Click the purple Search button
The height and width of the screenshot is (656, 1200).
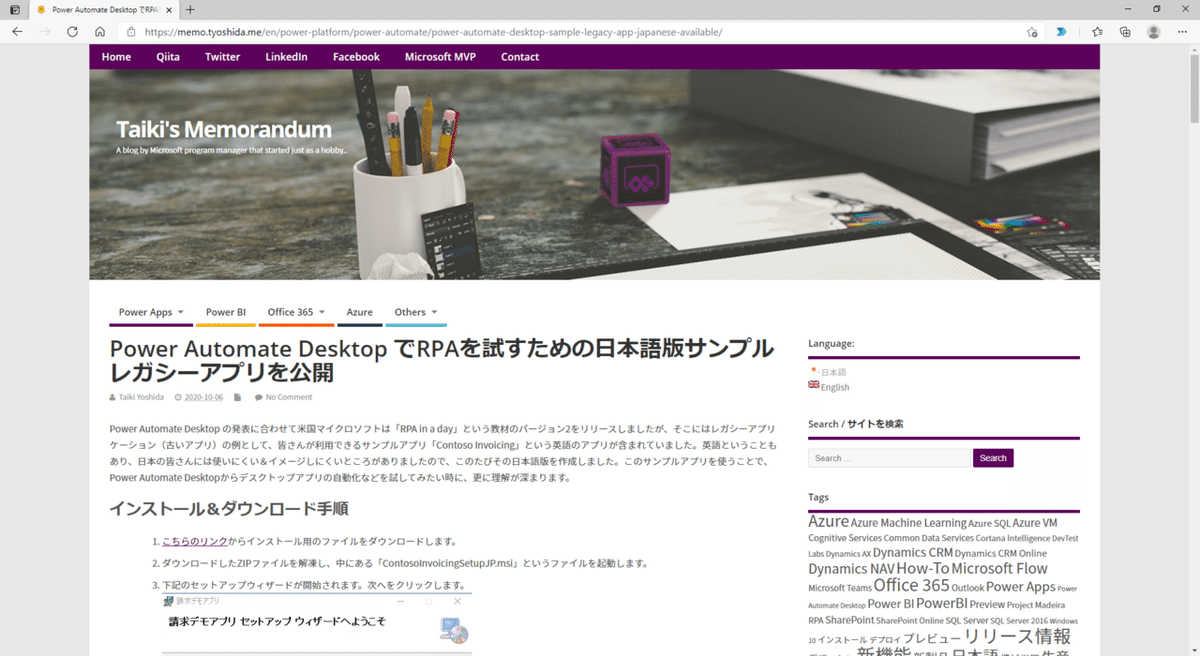pyautogui.click(x=993, y=458)
